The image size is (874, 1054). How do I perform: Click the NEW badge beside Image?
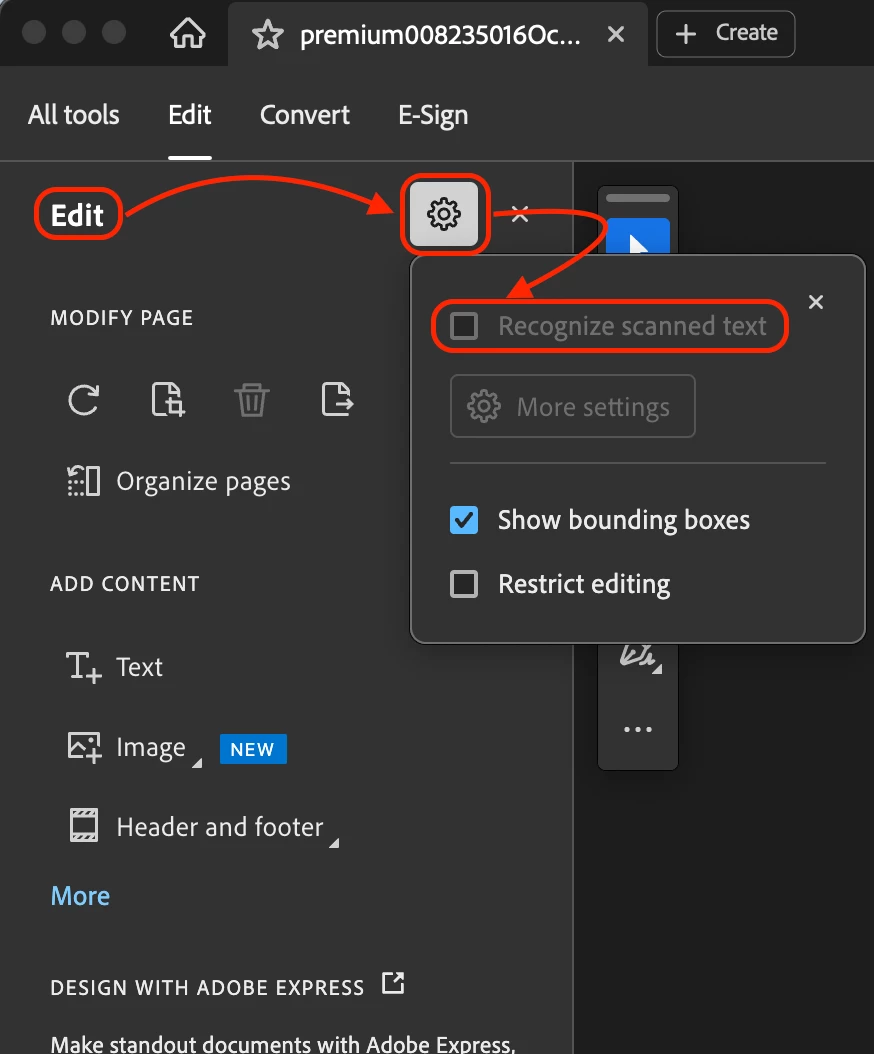(x=253, y=749)
